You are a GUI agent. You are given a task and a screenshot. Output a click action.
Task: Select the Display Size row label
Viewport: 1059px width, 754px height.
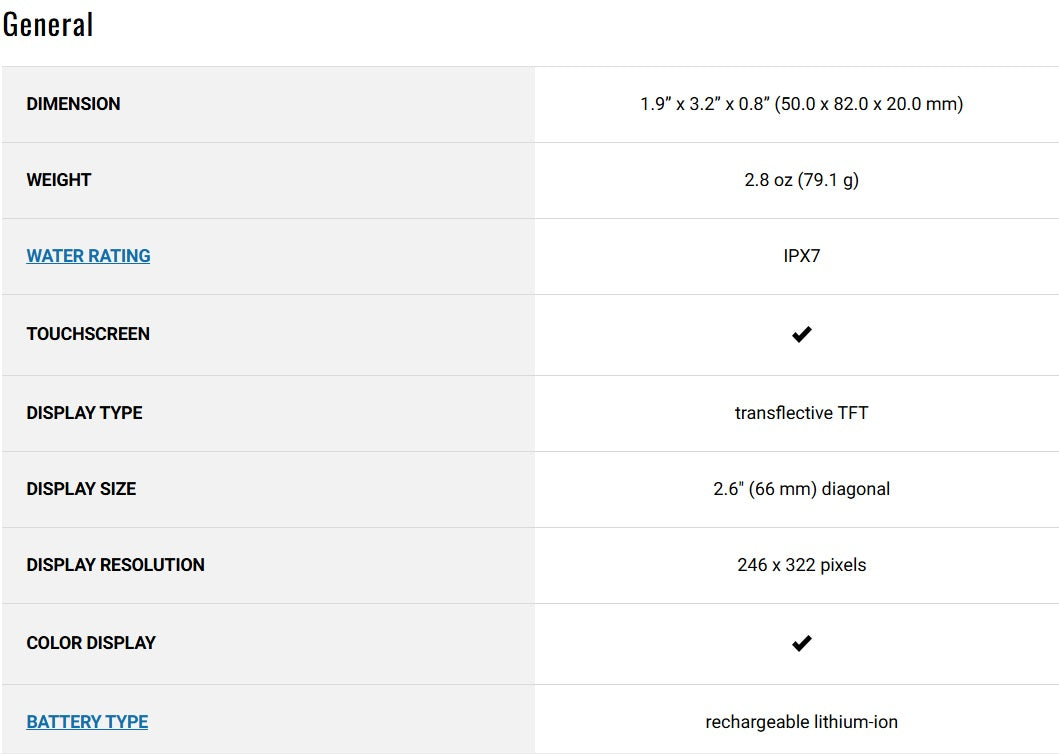coord(81,489)
